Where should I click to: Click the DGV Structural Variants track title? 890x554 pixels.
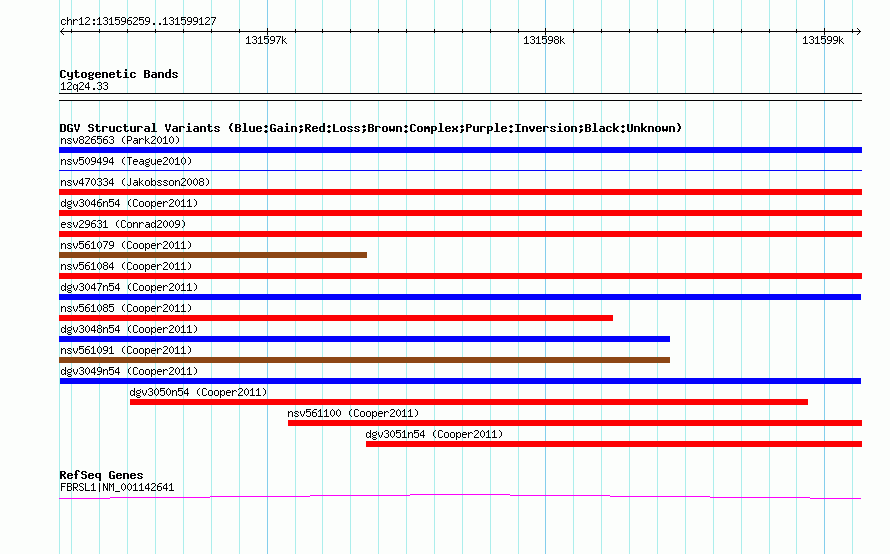[371, 128]
